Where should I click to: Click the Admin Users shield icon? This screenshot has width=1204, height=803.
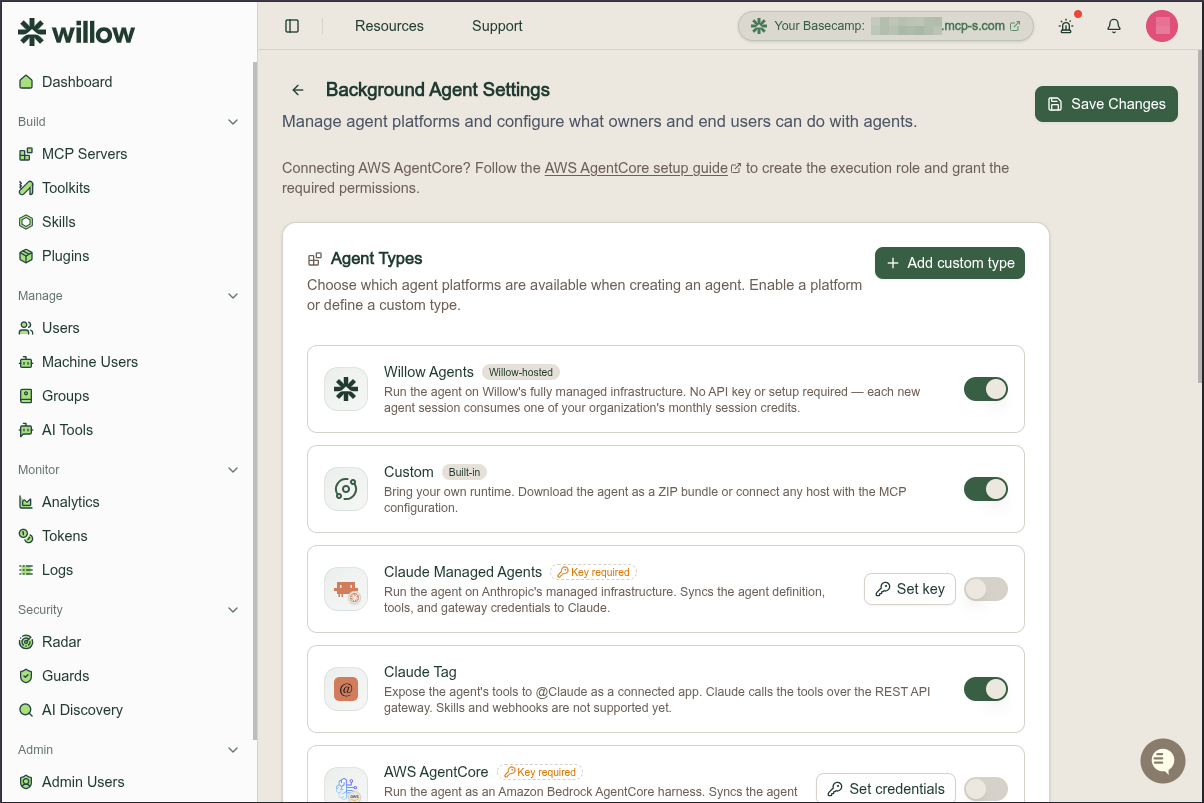point(26,782)
